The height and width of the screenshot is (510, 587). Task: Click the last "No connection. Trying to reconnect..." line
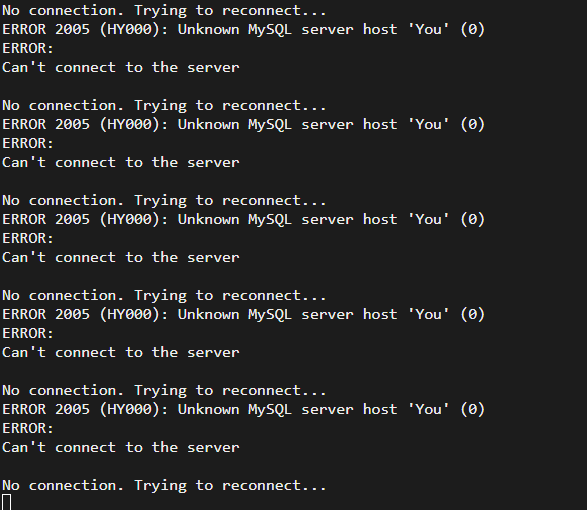(164, 486)
